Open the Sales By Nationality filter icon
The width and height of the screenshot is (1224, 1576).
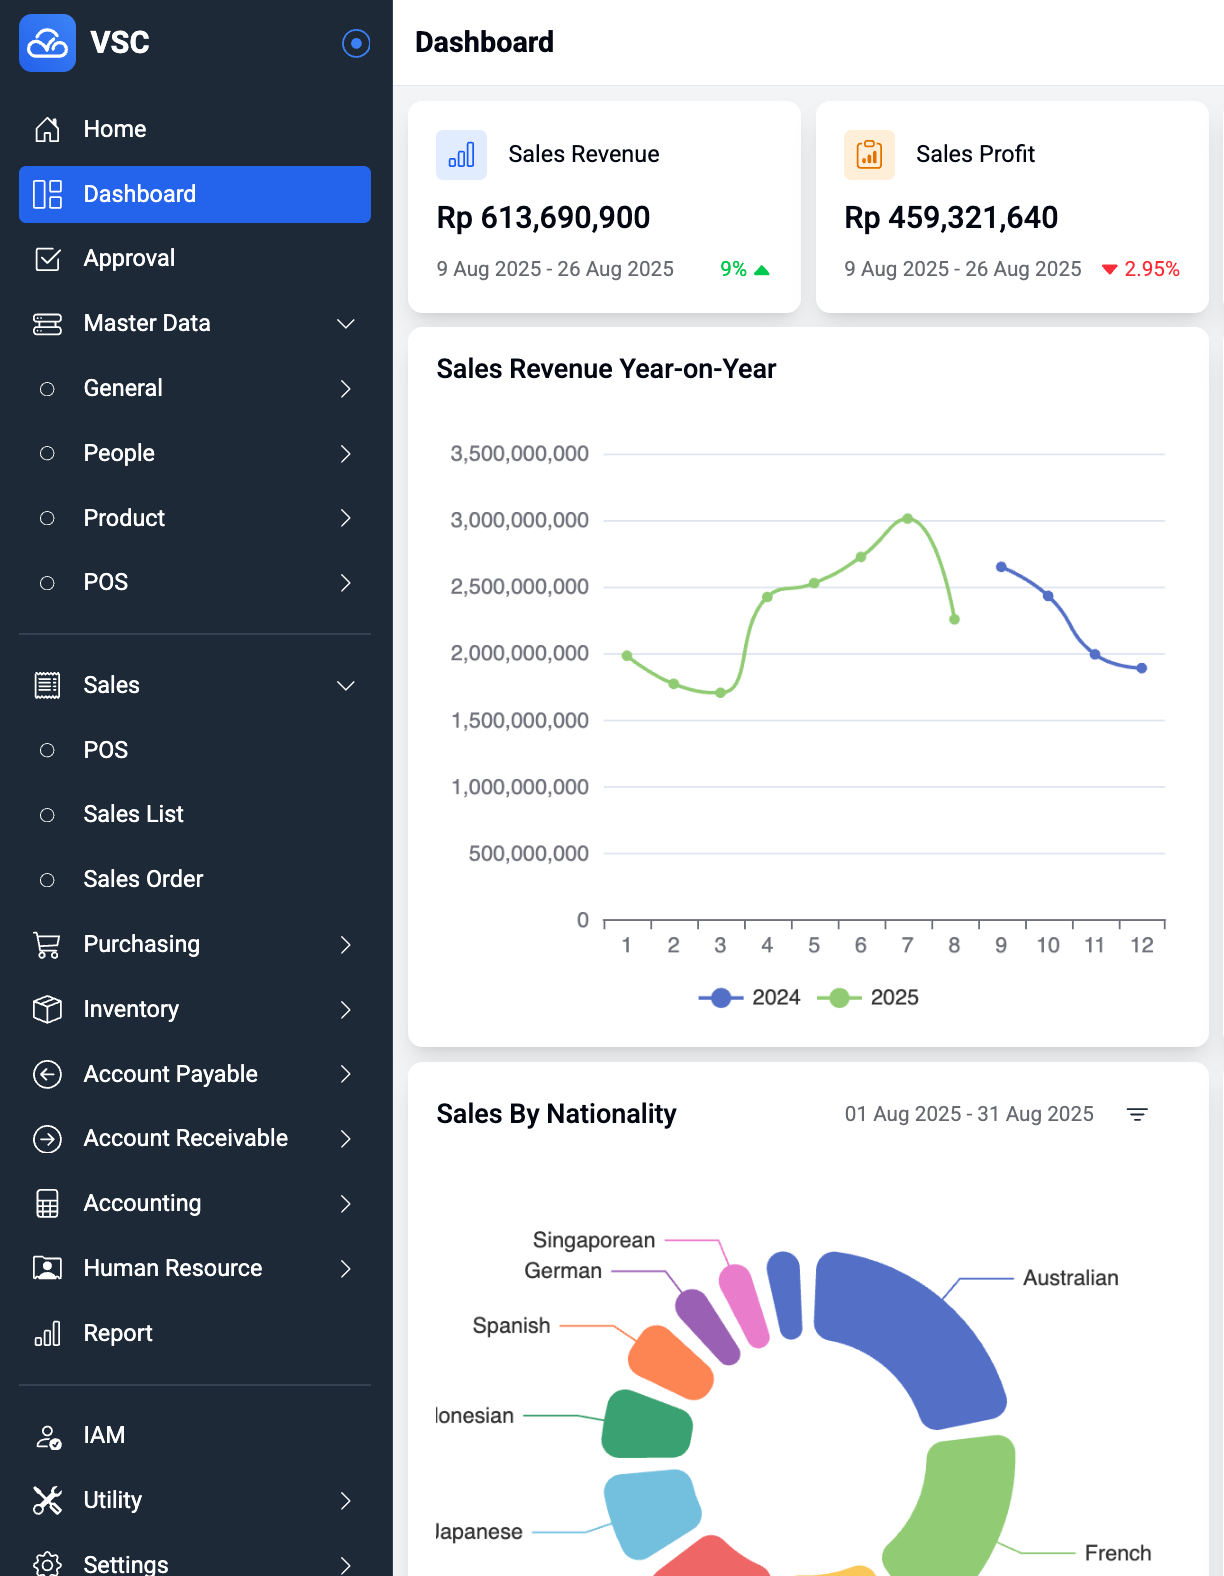[1137, 1114]
